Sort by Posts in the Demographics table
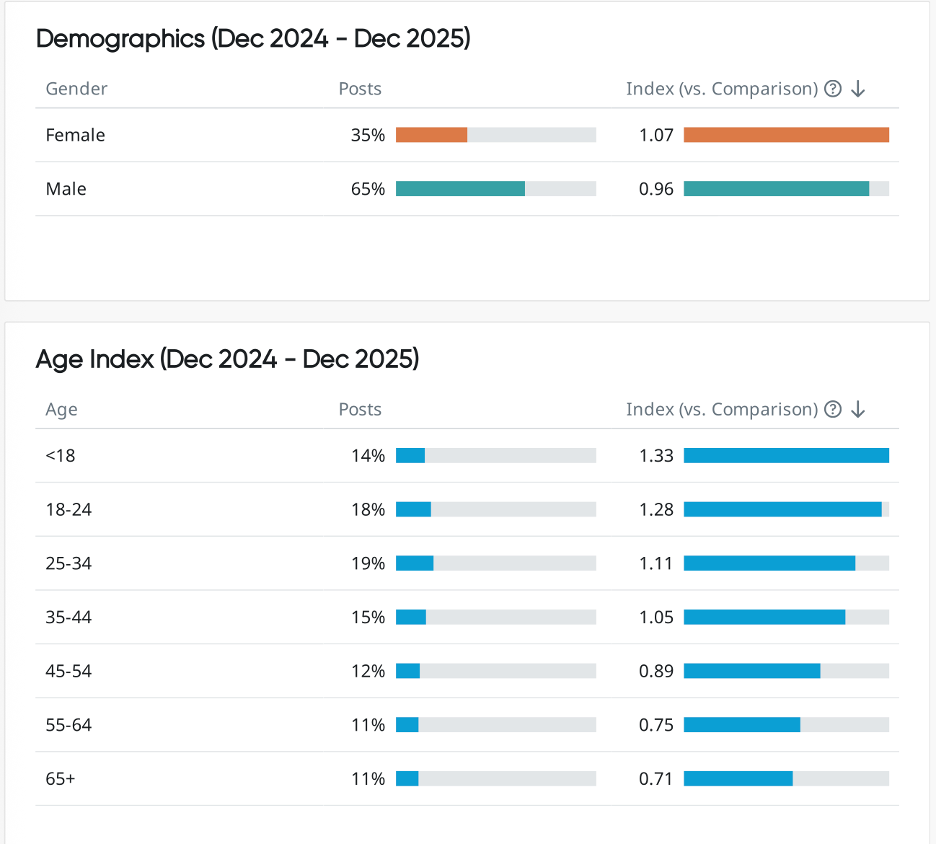936x844 pixels. pos(359,89)
